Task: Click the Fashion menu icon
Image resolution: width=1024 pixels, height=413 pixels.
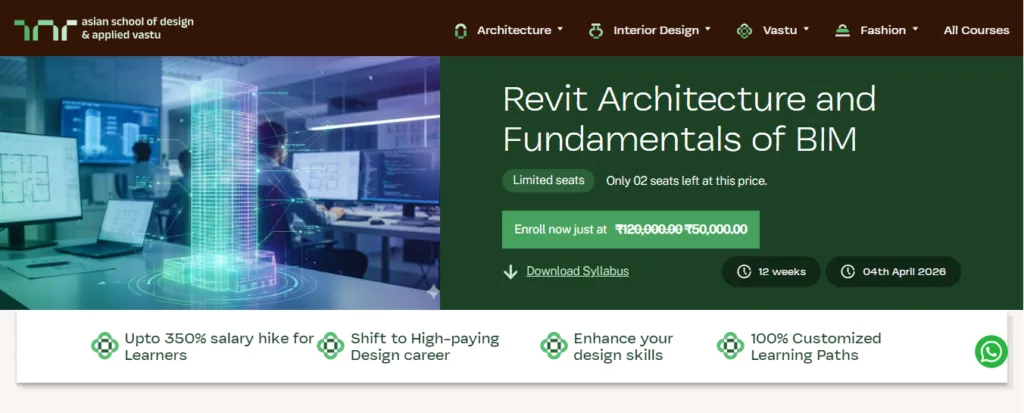Action: point(842,31)
